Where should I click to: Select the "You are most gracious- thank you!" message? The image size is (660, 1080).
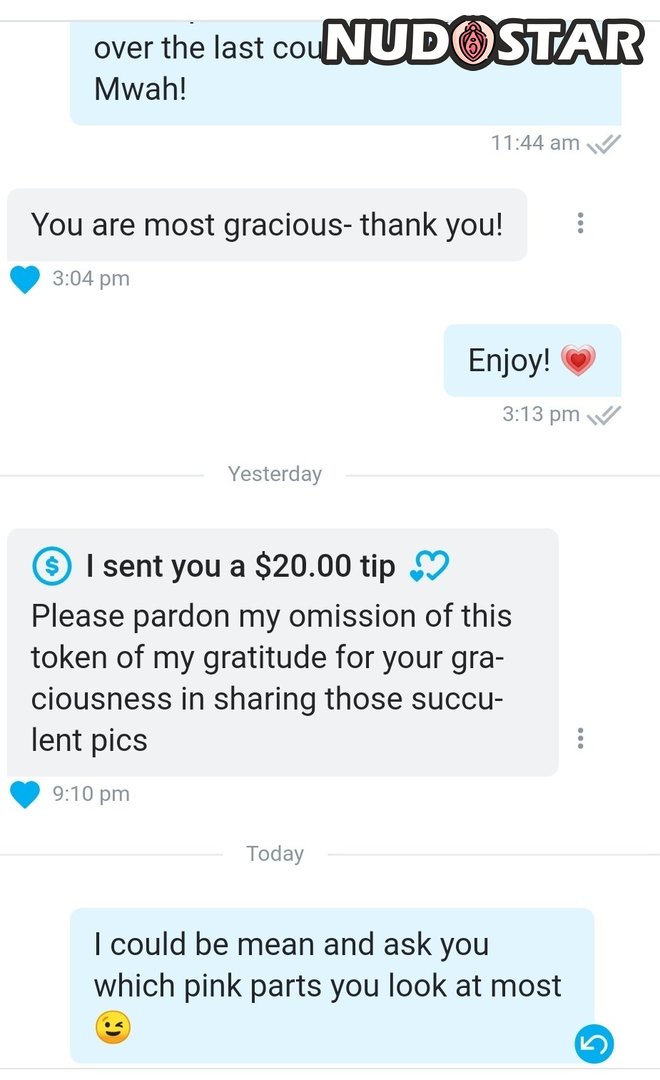(x=267, y=225)
